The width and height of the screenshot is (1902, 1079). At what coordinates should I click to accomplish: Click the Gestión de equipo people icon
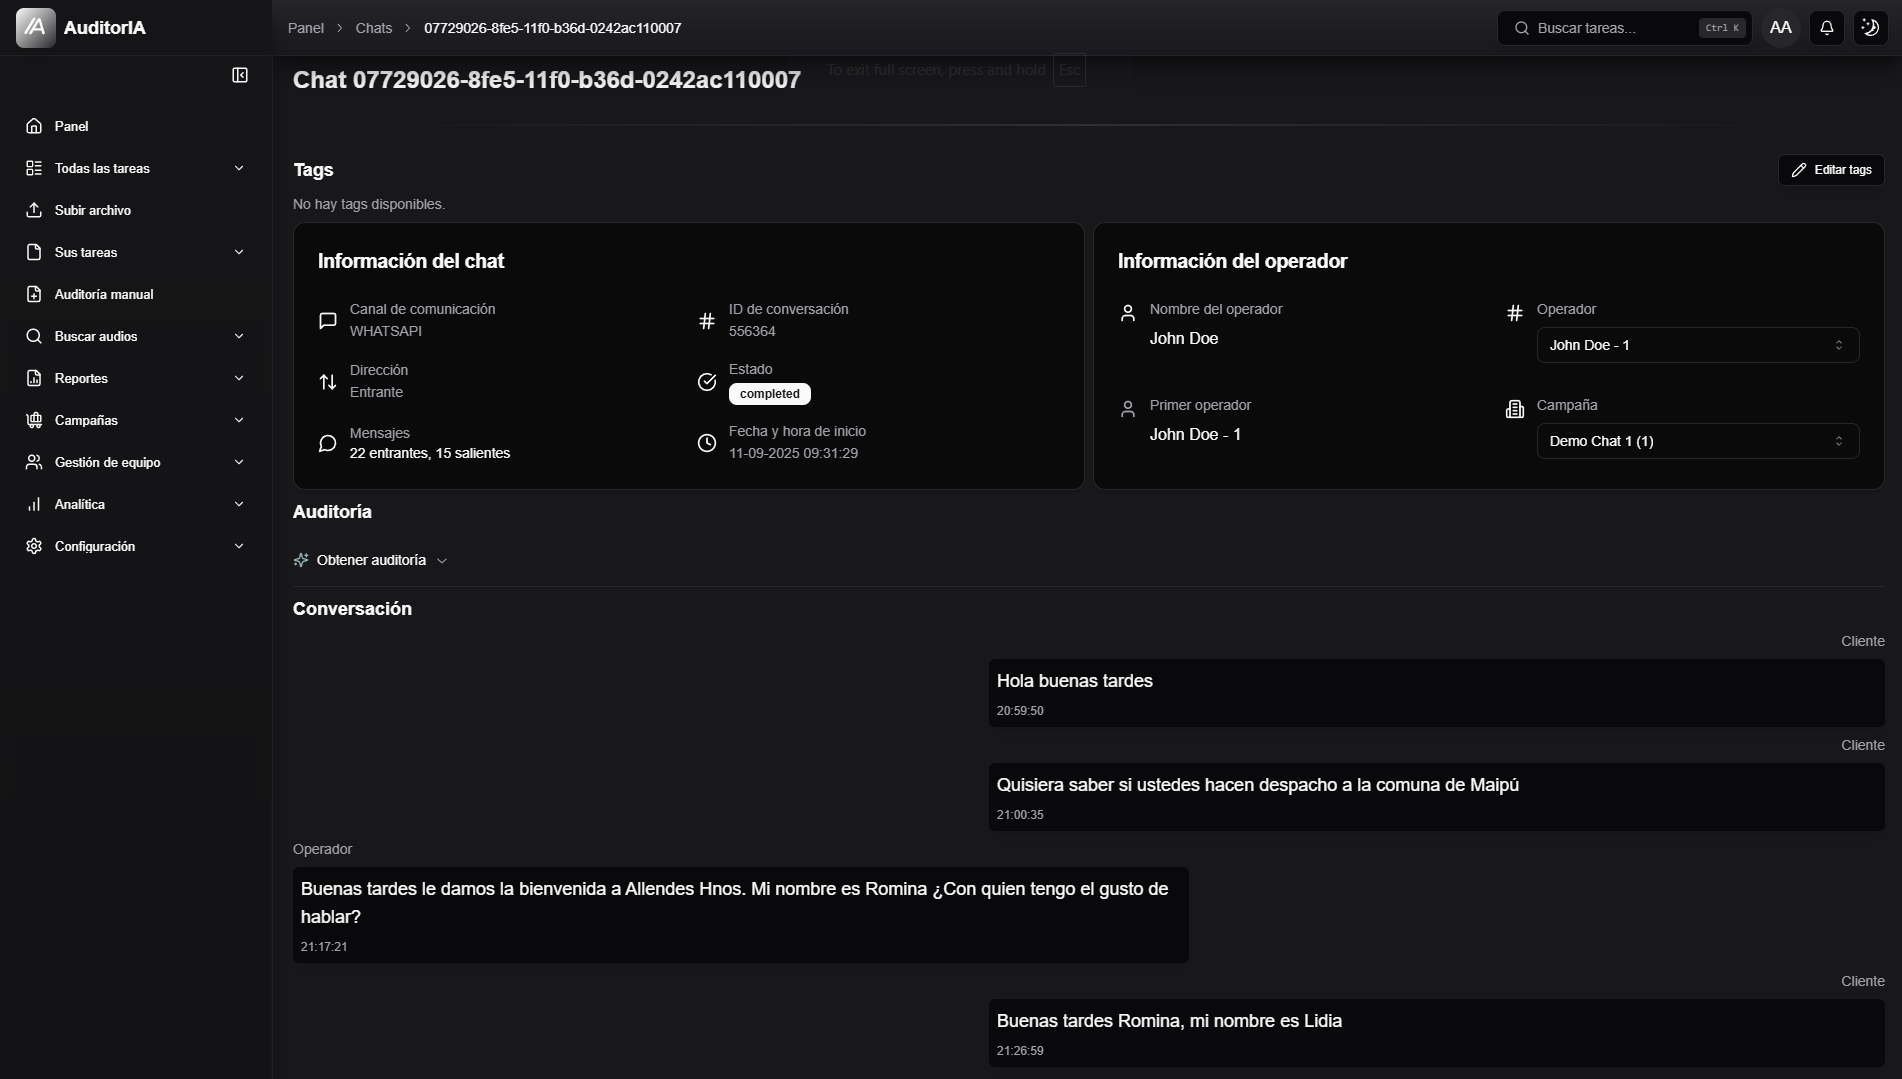pos(34,462)
